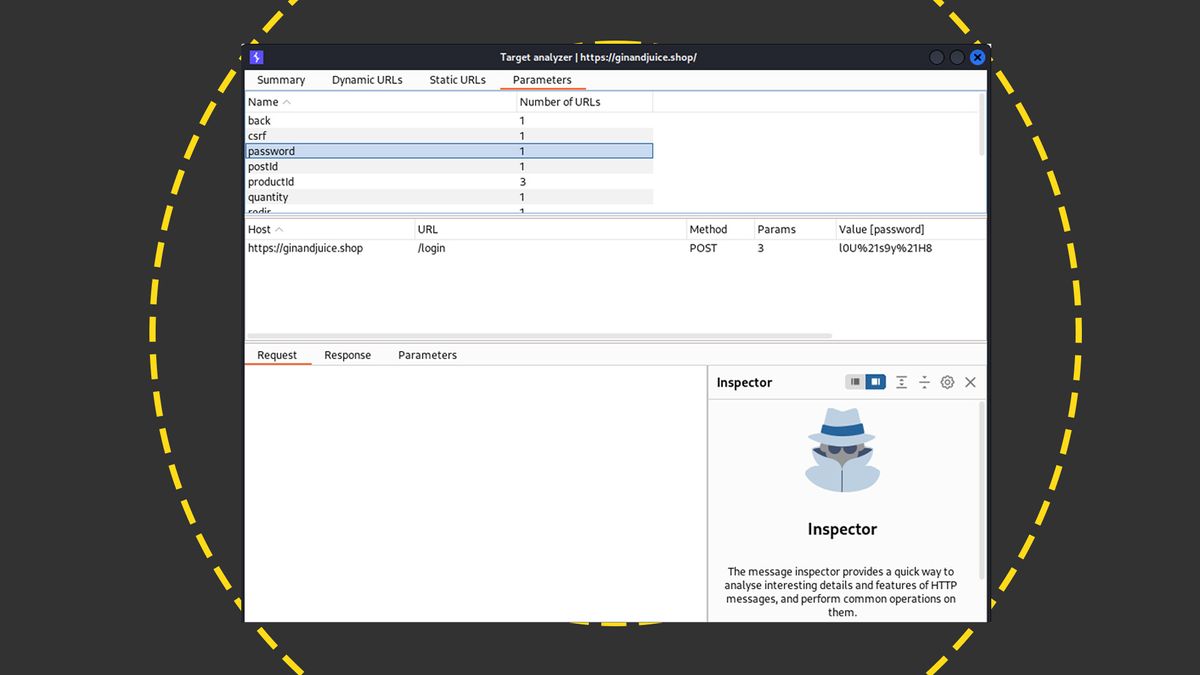Open the lower Parameters tab
The width and height of the screenshot is (1200, 675).
[427, 354]
